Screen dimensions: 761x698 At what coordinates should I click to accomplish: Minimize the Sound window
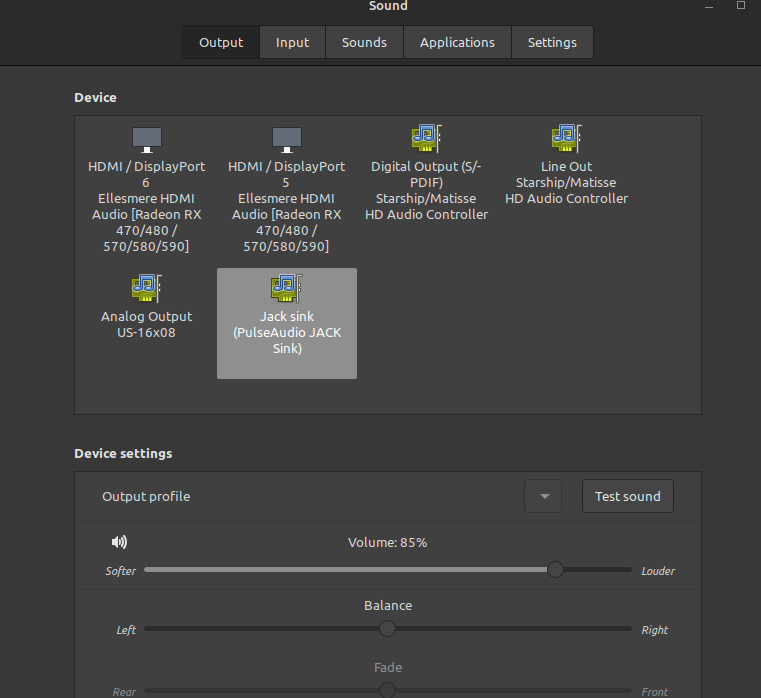pyautogui.click(x=709, y=6)
